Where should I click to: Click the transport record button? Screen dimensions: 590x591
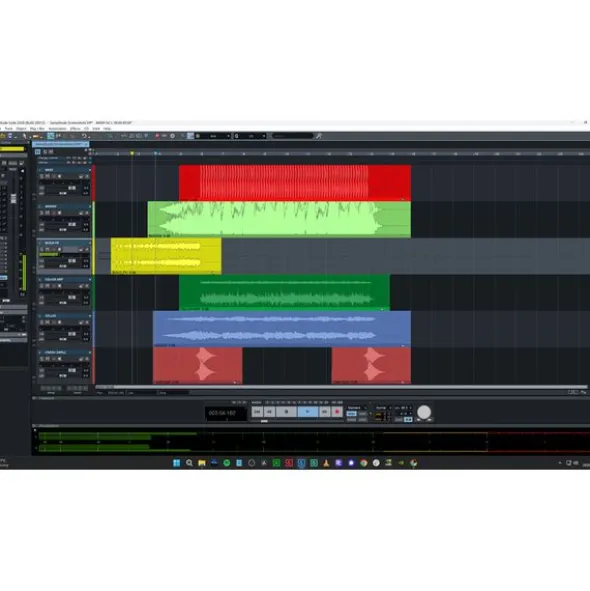tap(337, 411)
